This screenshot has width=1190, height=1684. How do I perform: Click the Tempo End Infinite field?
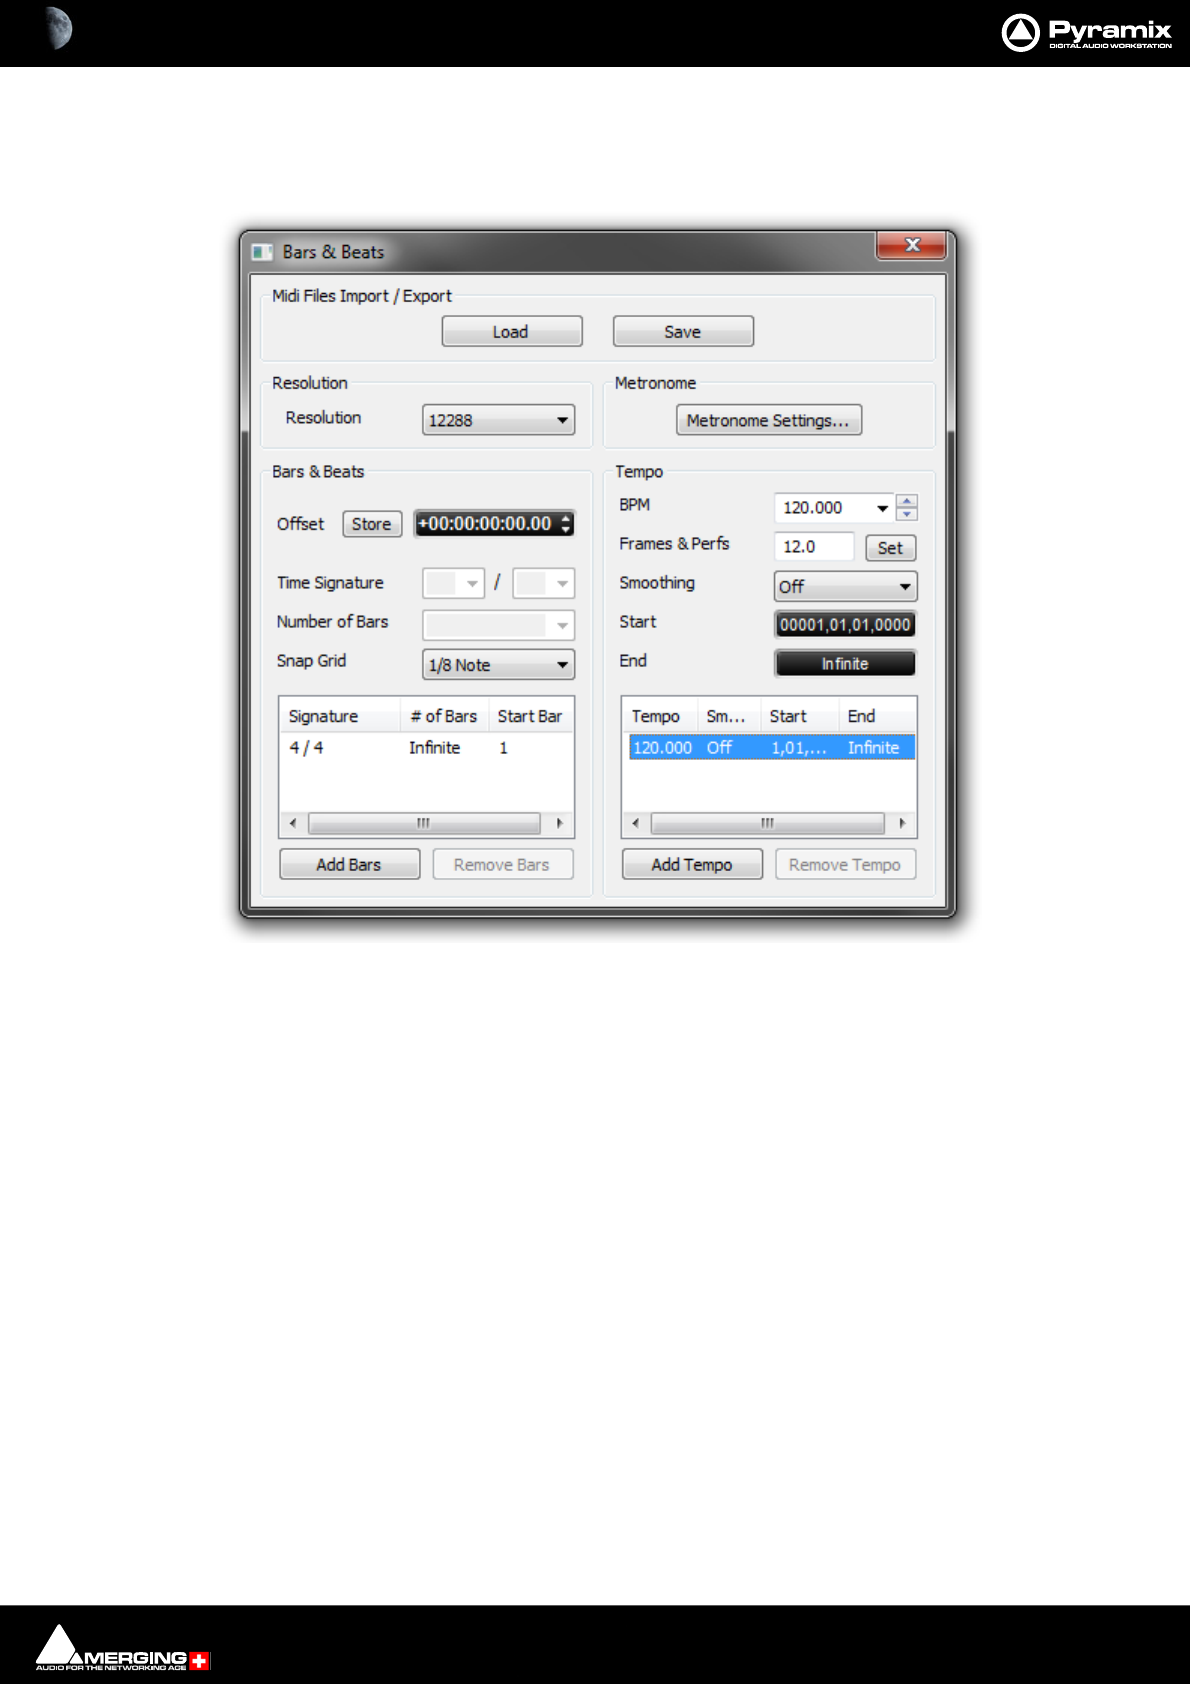click(846, 664)
